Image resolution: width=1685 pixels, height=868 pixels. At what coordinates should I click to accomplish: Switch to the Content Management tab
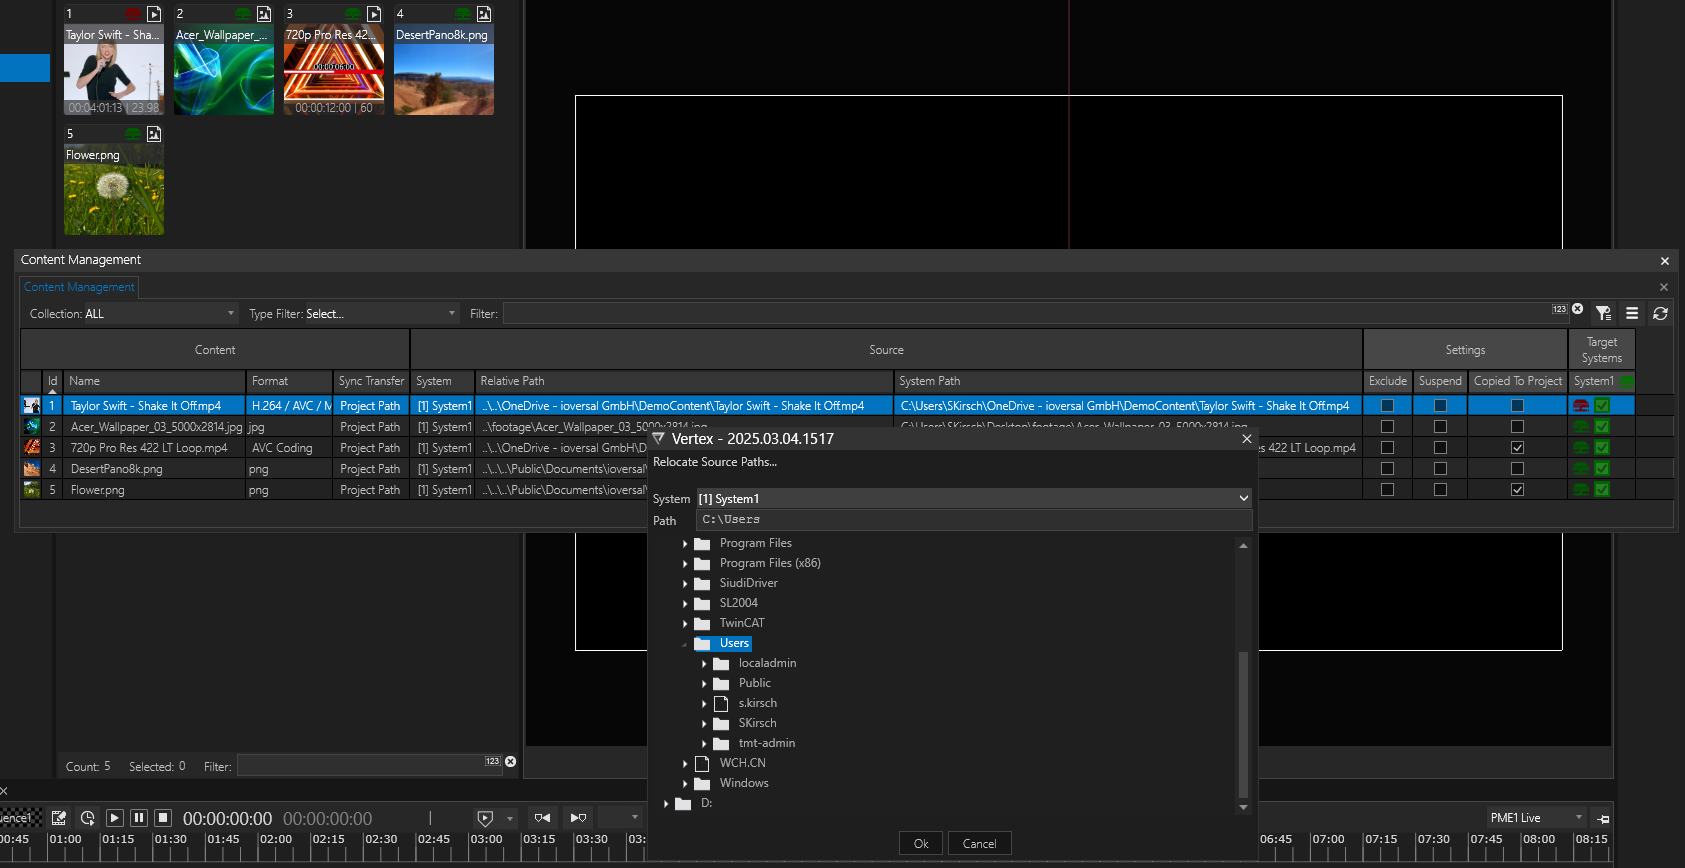click(79, 287)
